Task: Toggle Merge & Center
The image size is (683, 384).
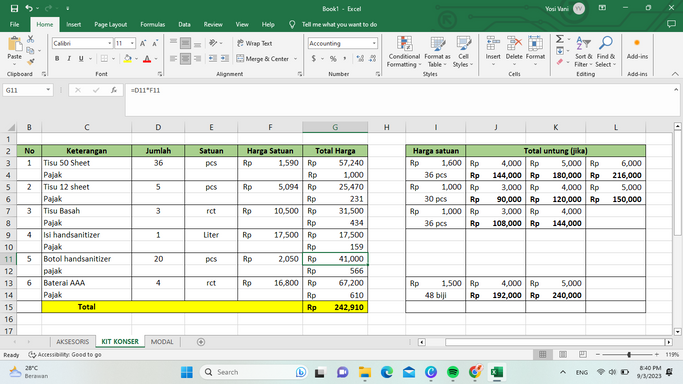Action: click(x=263, y=58)
